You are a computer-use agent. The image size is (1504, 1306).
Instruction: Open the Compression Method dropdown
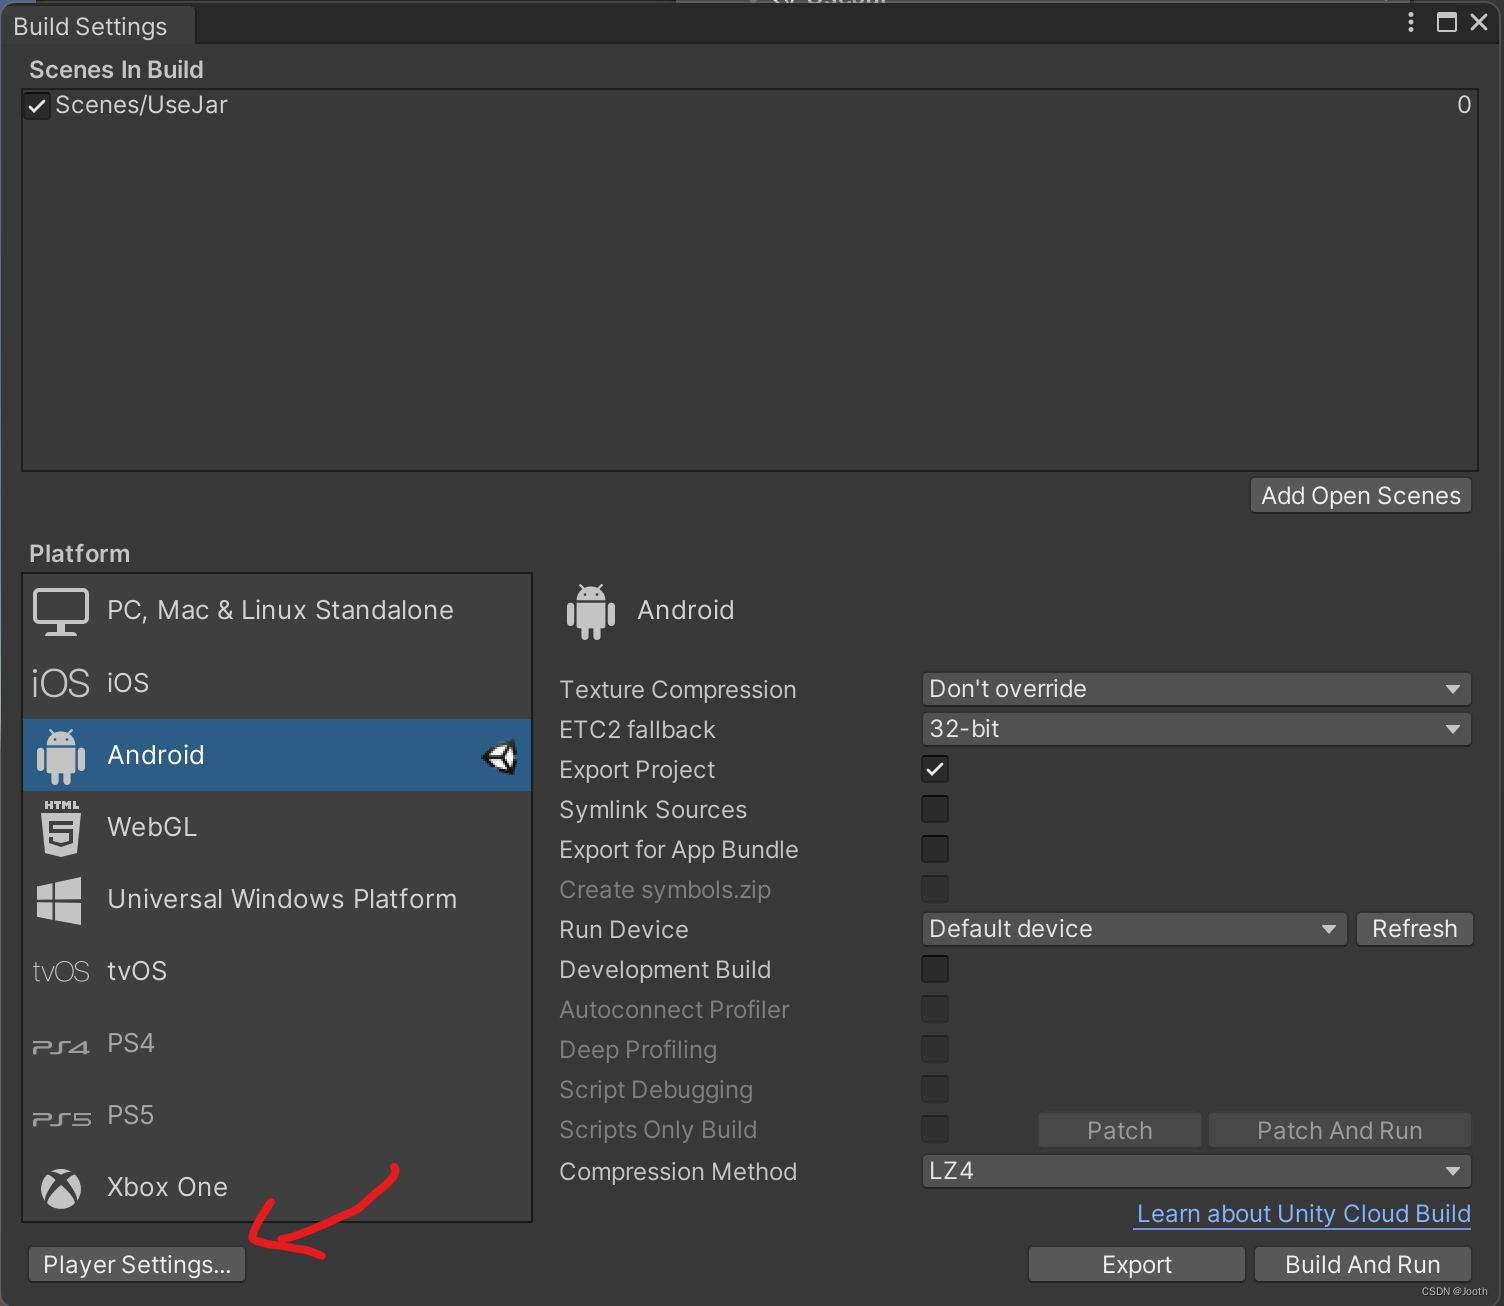tap(1195, 1171)
